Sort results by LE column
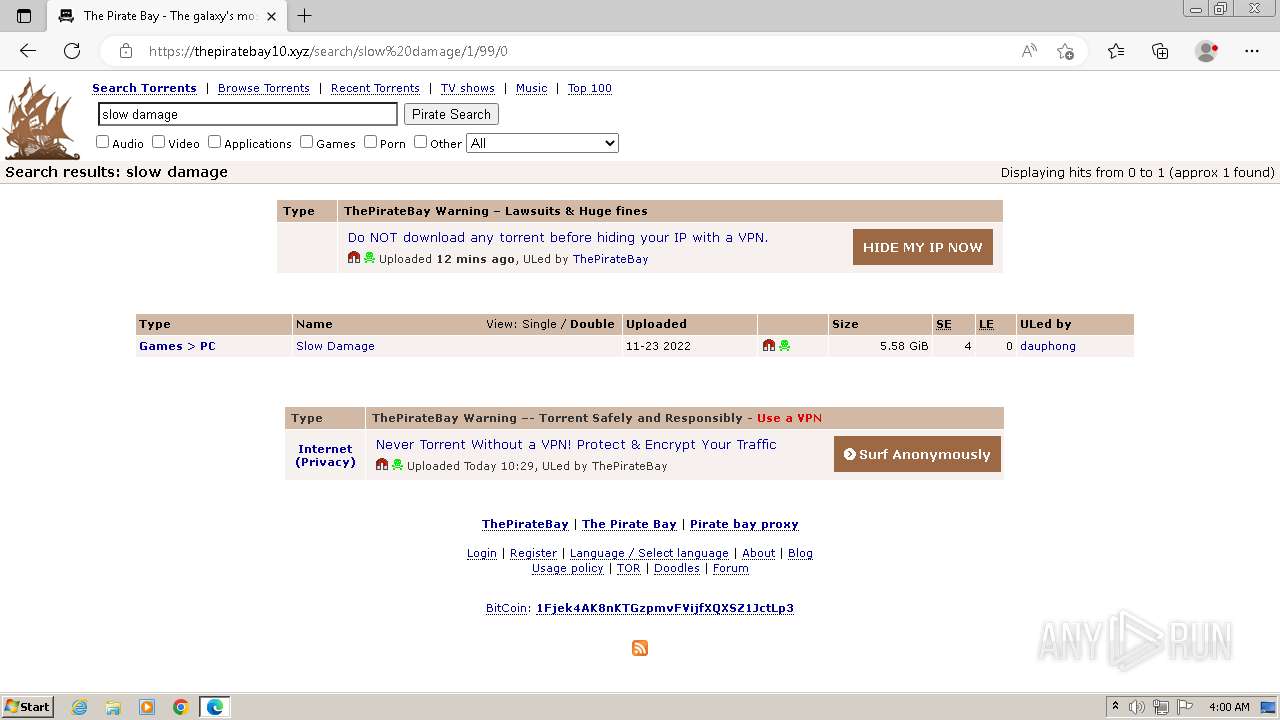Screen dimensions: 1280x720 click(x=986, y=324)
